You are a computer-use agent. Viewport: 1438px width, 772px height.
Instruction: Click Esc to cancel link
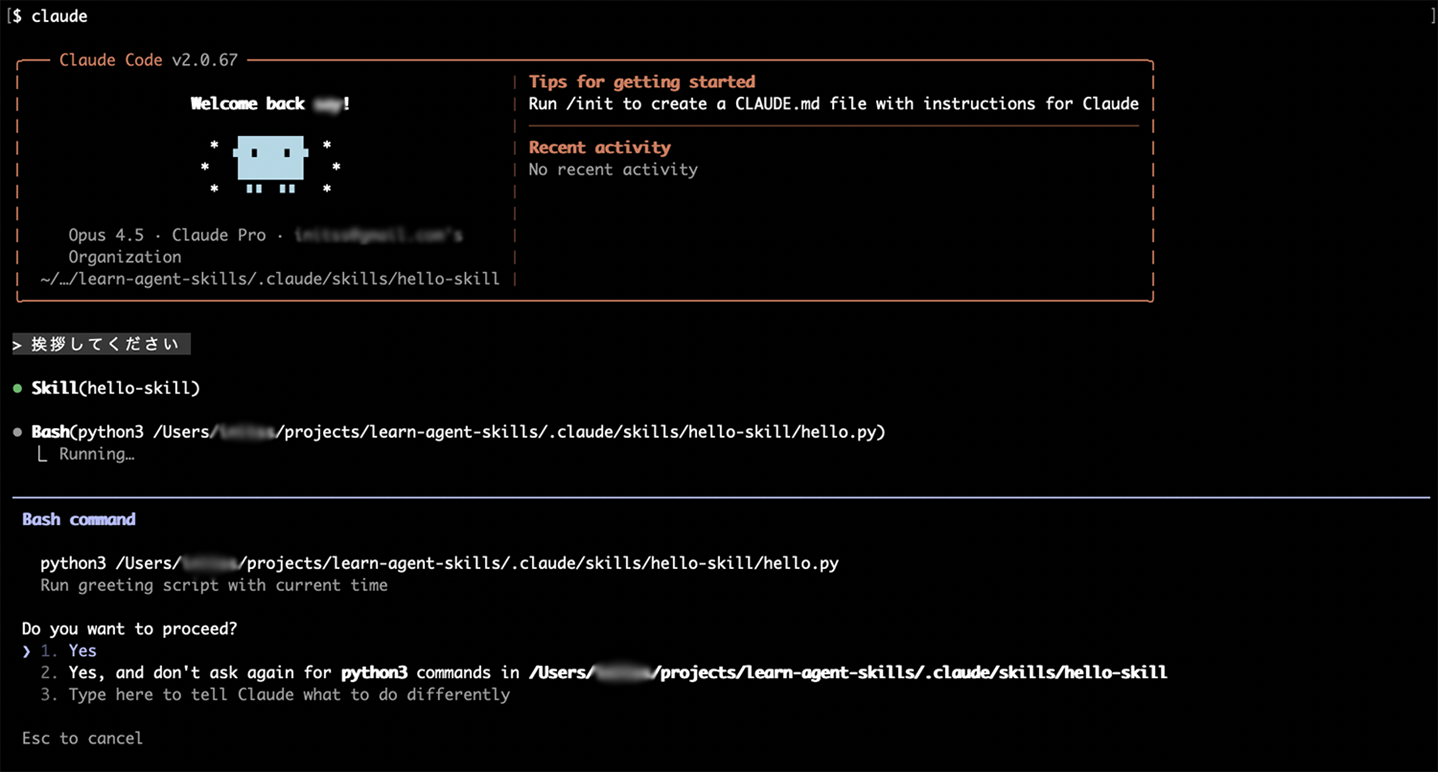pos(81,738)
